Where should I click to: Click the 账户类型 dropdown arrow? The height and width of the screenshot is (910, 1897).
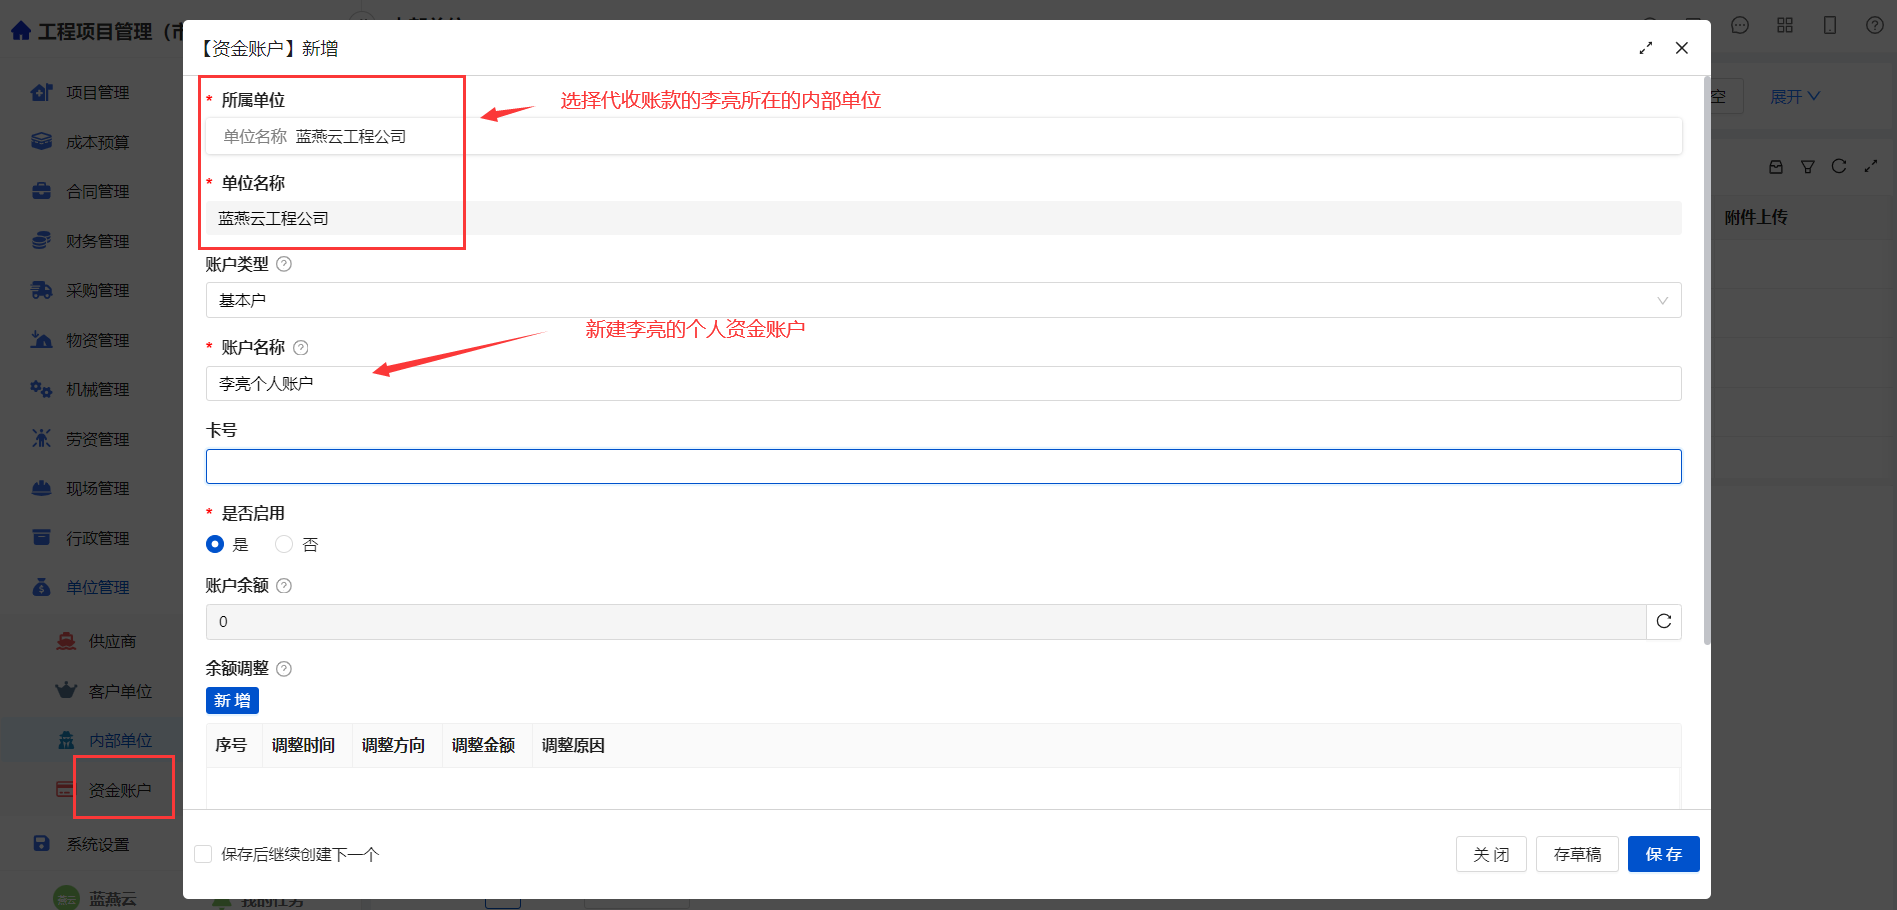click(x=1662, y=300)
